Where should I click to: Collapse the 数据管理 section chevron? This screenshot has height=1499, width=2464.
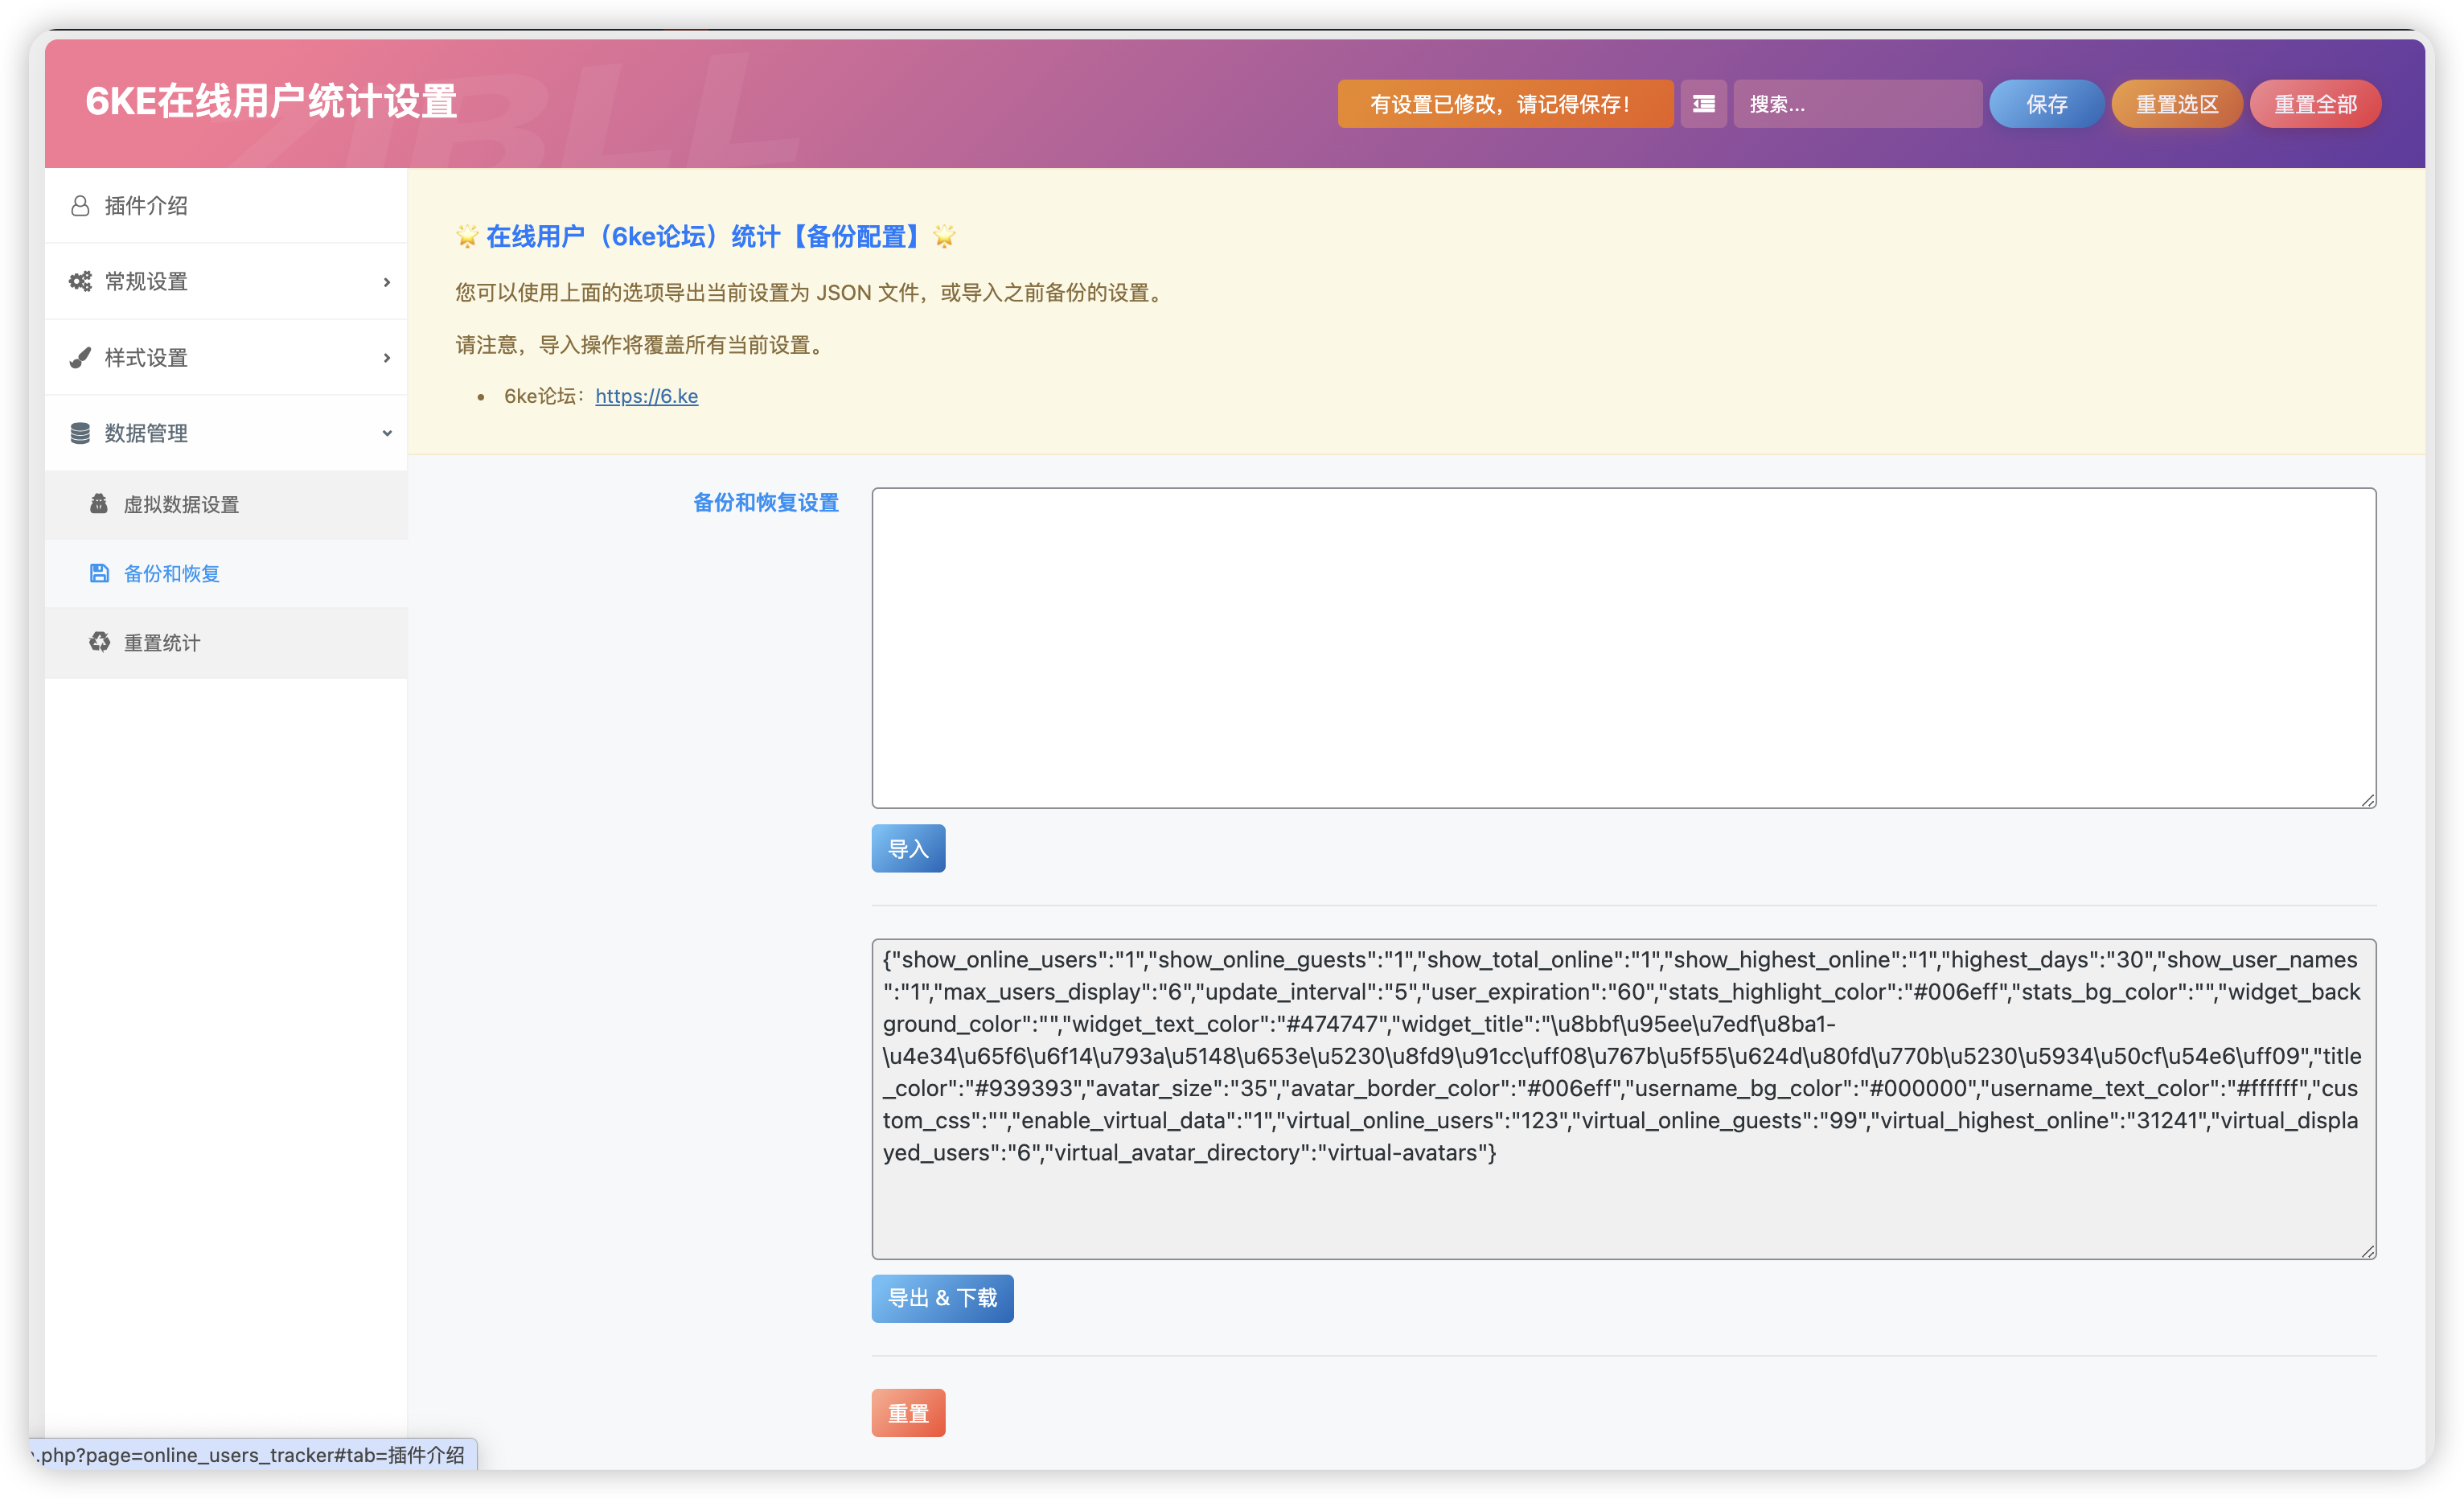point(387,433)
